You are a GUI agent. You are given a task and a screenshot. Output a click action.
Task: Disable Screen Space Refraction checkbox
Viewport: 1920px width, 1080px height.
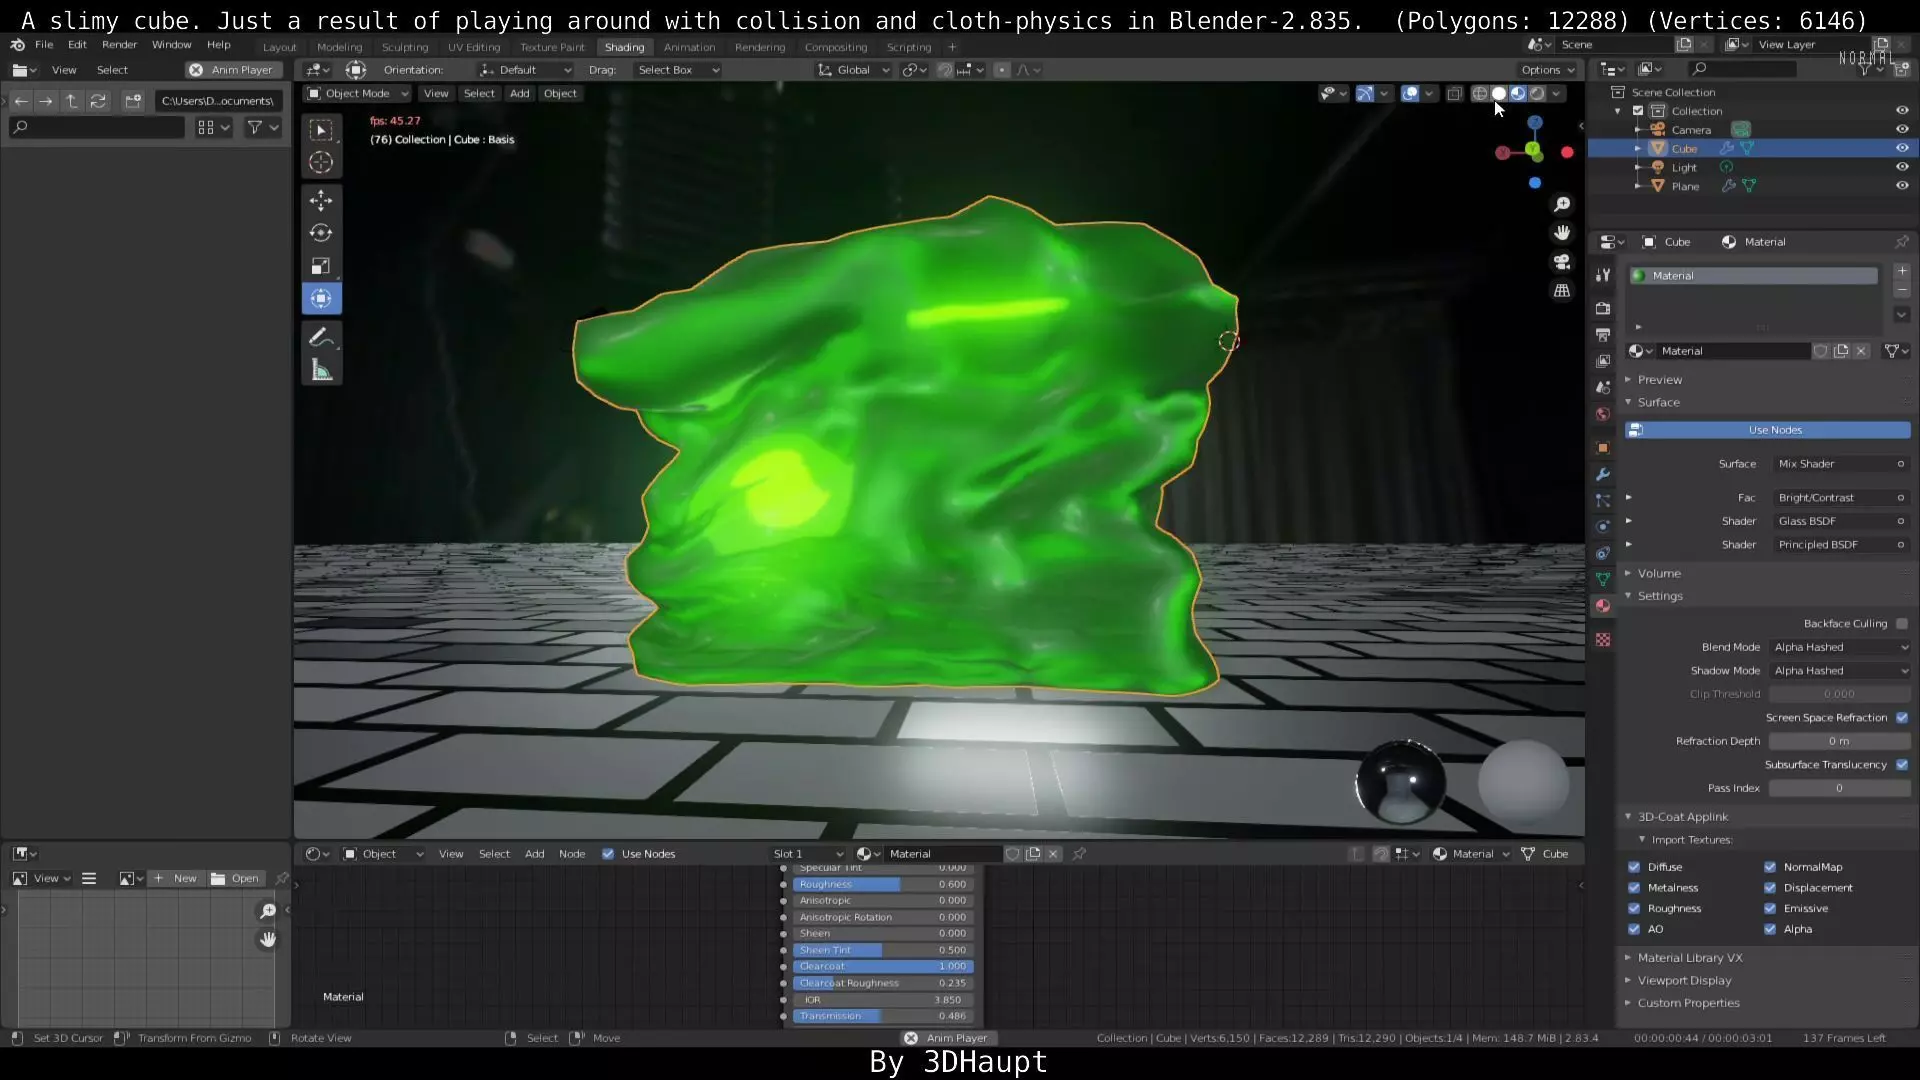(x=1902, y=717)
